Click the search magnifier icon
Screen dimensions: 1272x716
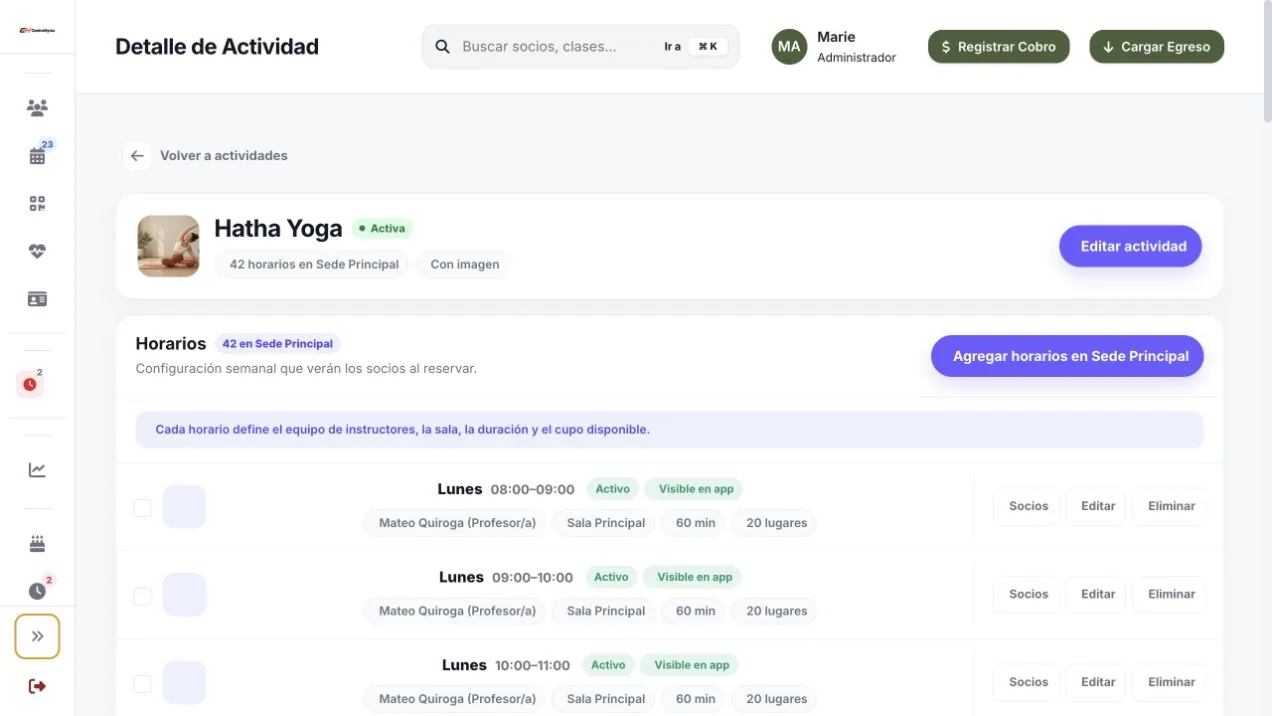pyautogui.click(x=442, y=47)
